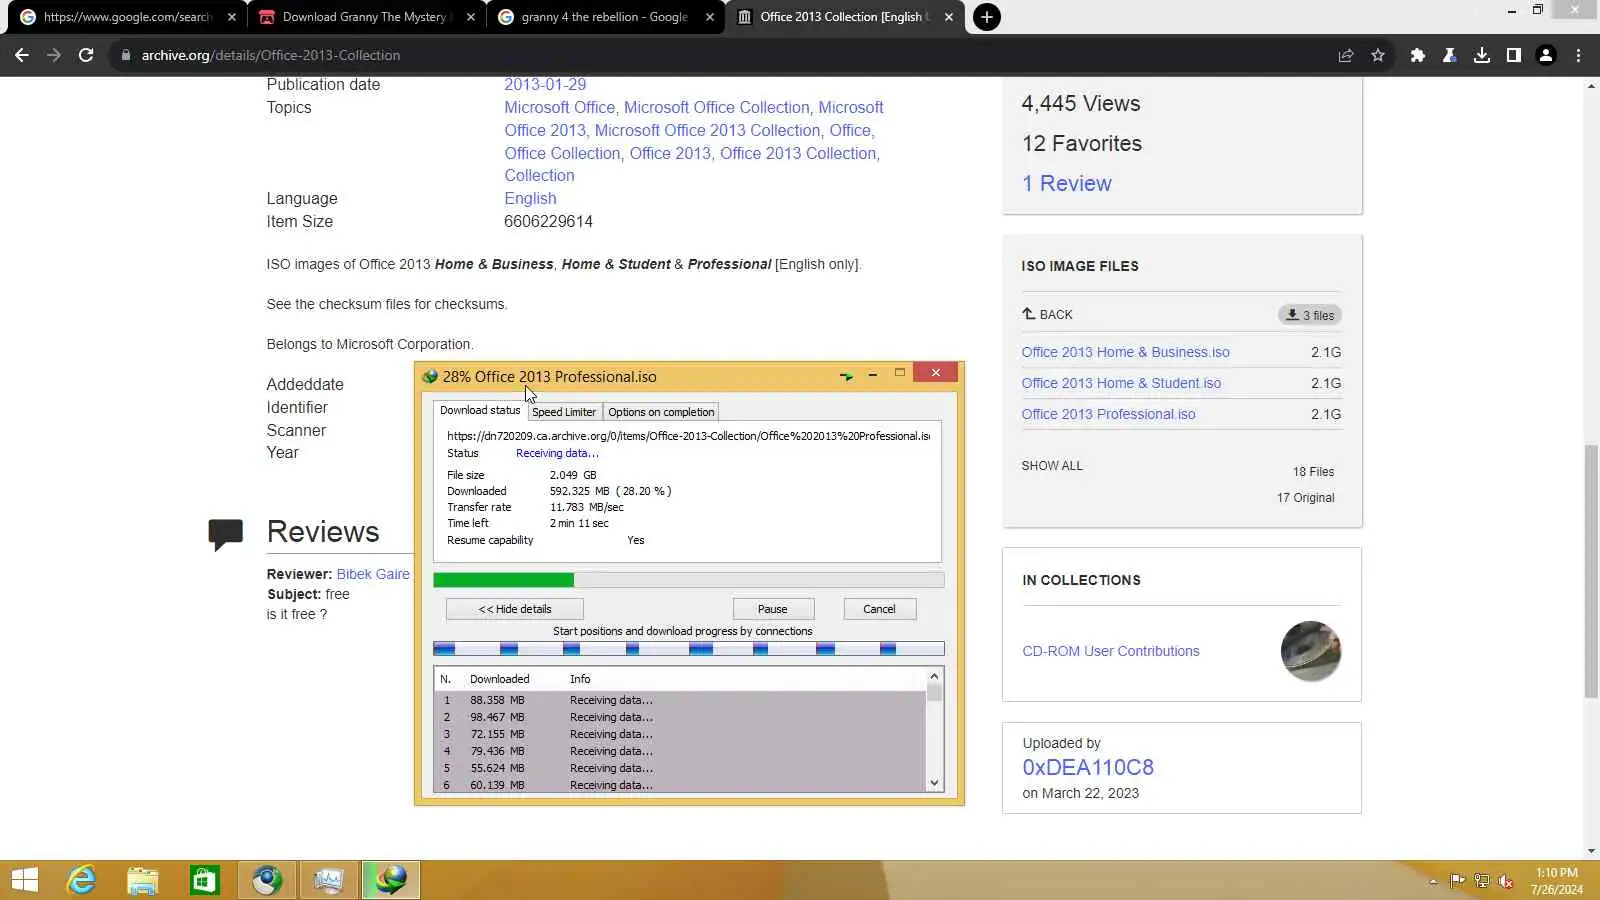Click the green tray arrow in IDM title bar

846,376
